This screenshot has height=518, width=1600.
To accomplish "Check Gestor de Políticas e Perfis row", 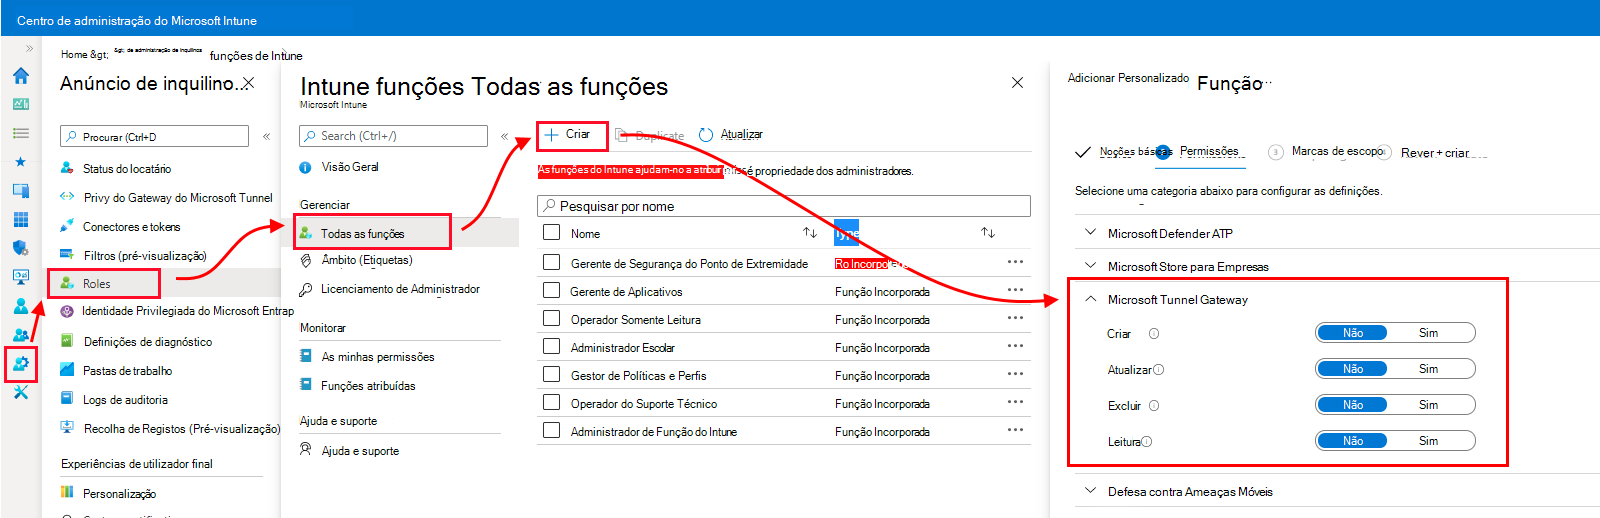I will [x=551, y=375].
